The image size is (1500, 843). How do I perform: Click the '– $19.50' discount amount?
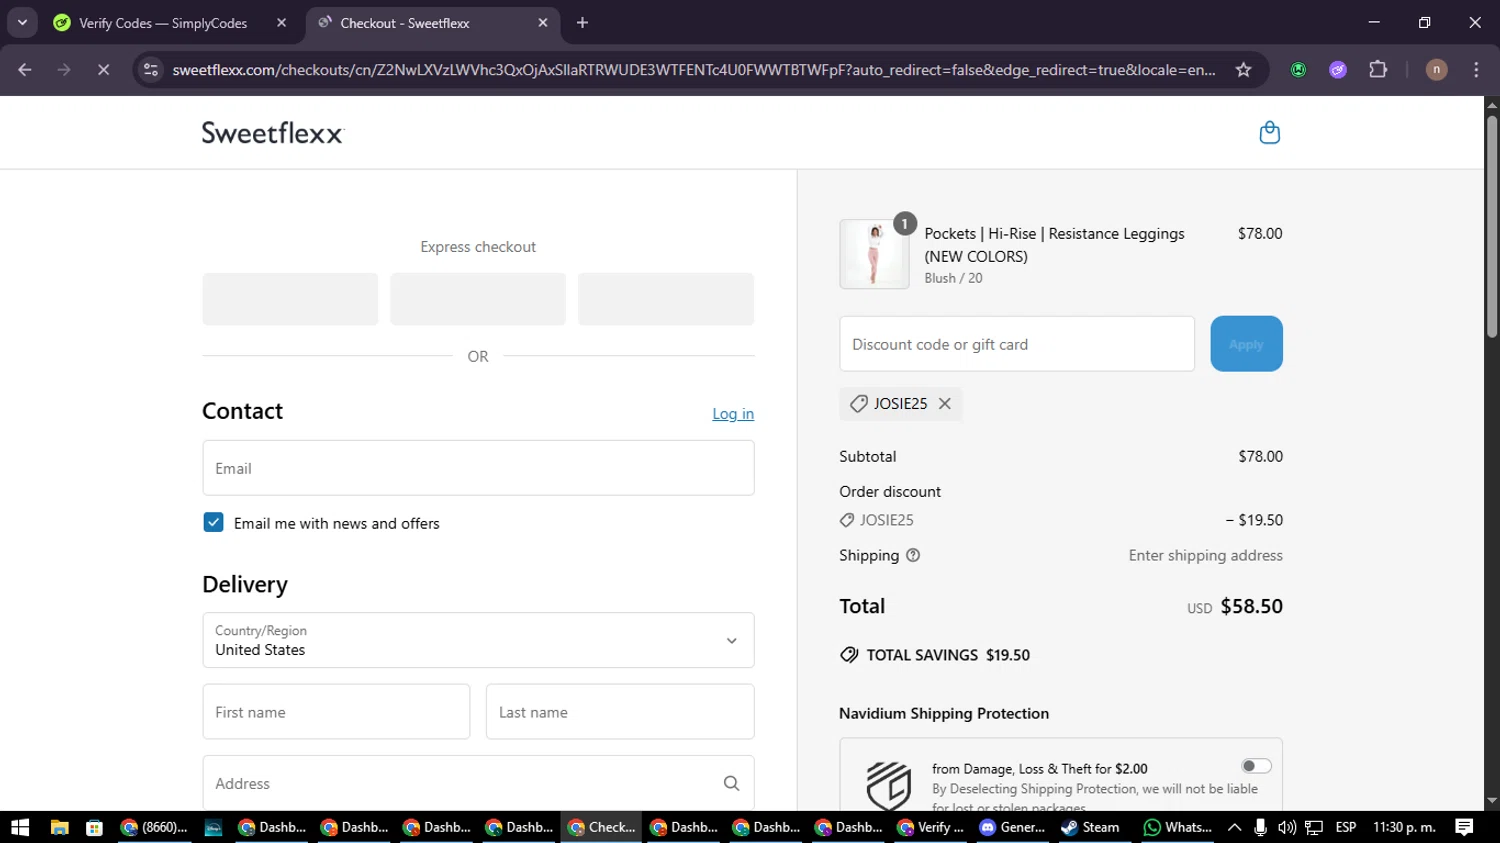point(1254,520)
